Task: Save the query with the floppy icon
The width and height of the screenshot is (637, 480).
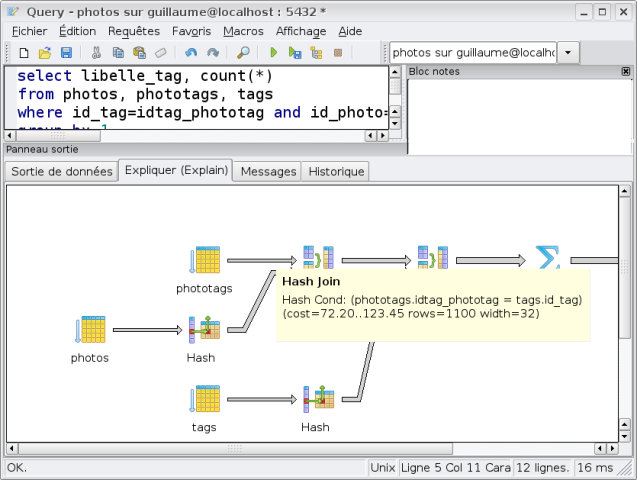Action: coord(66,52)
